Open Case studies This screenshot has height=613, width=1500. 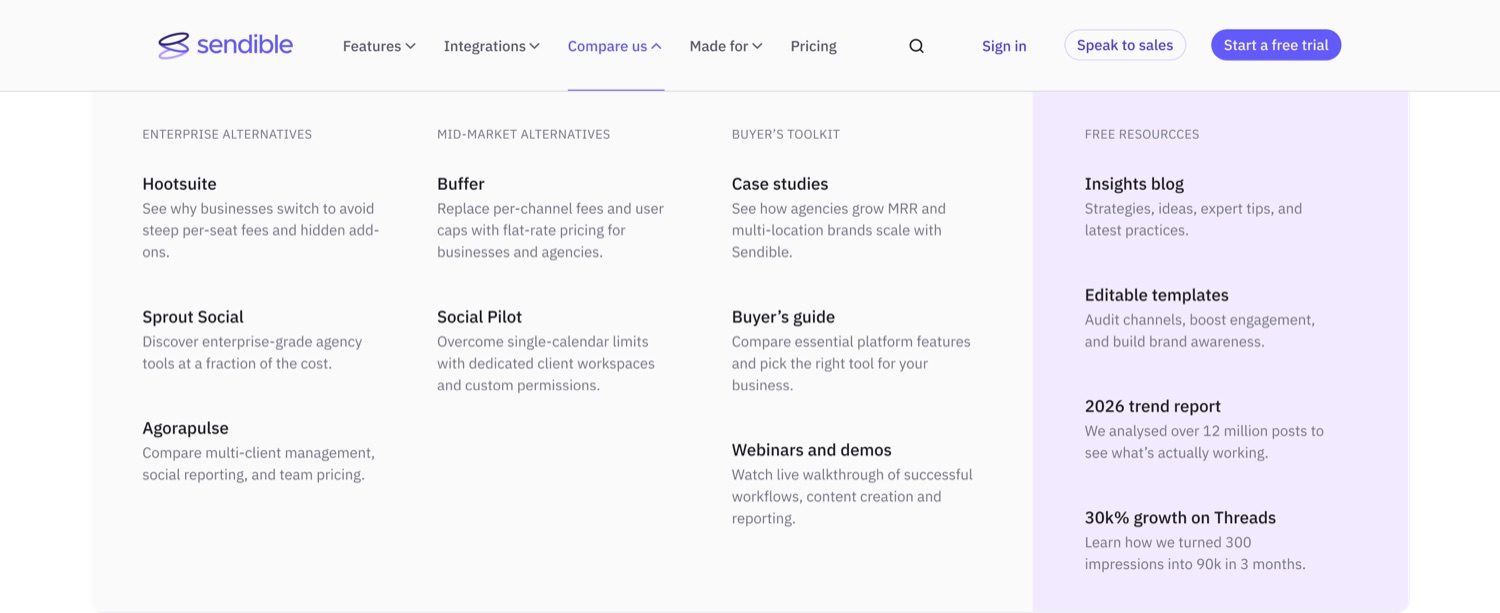[x=780, y=184]
